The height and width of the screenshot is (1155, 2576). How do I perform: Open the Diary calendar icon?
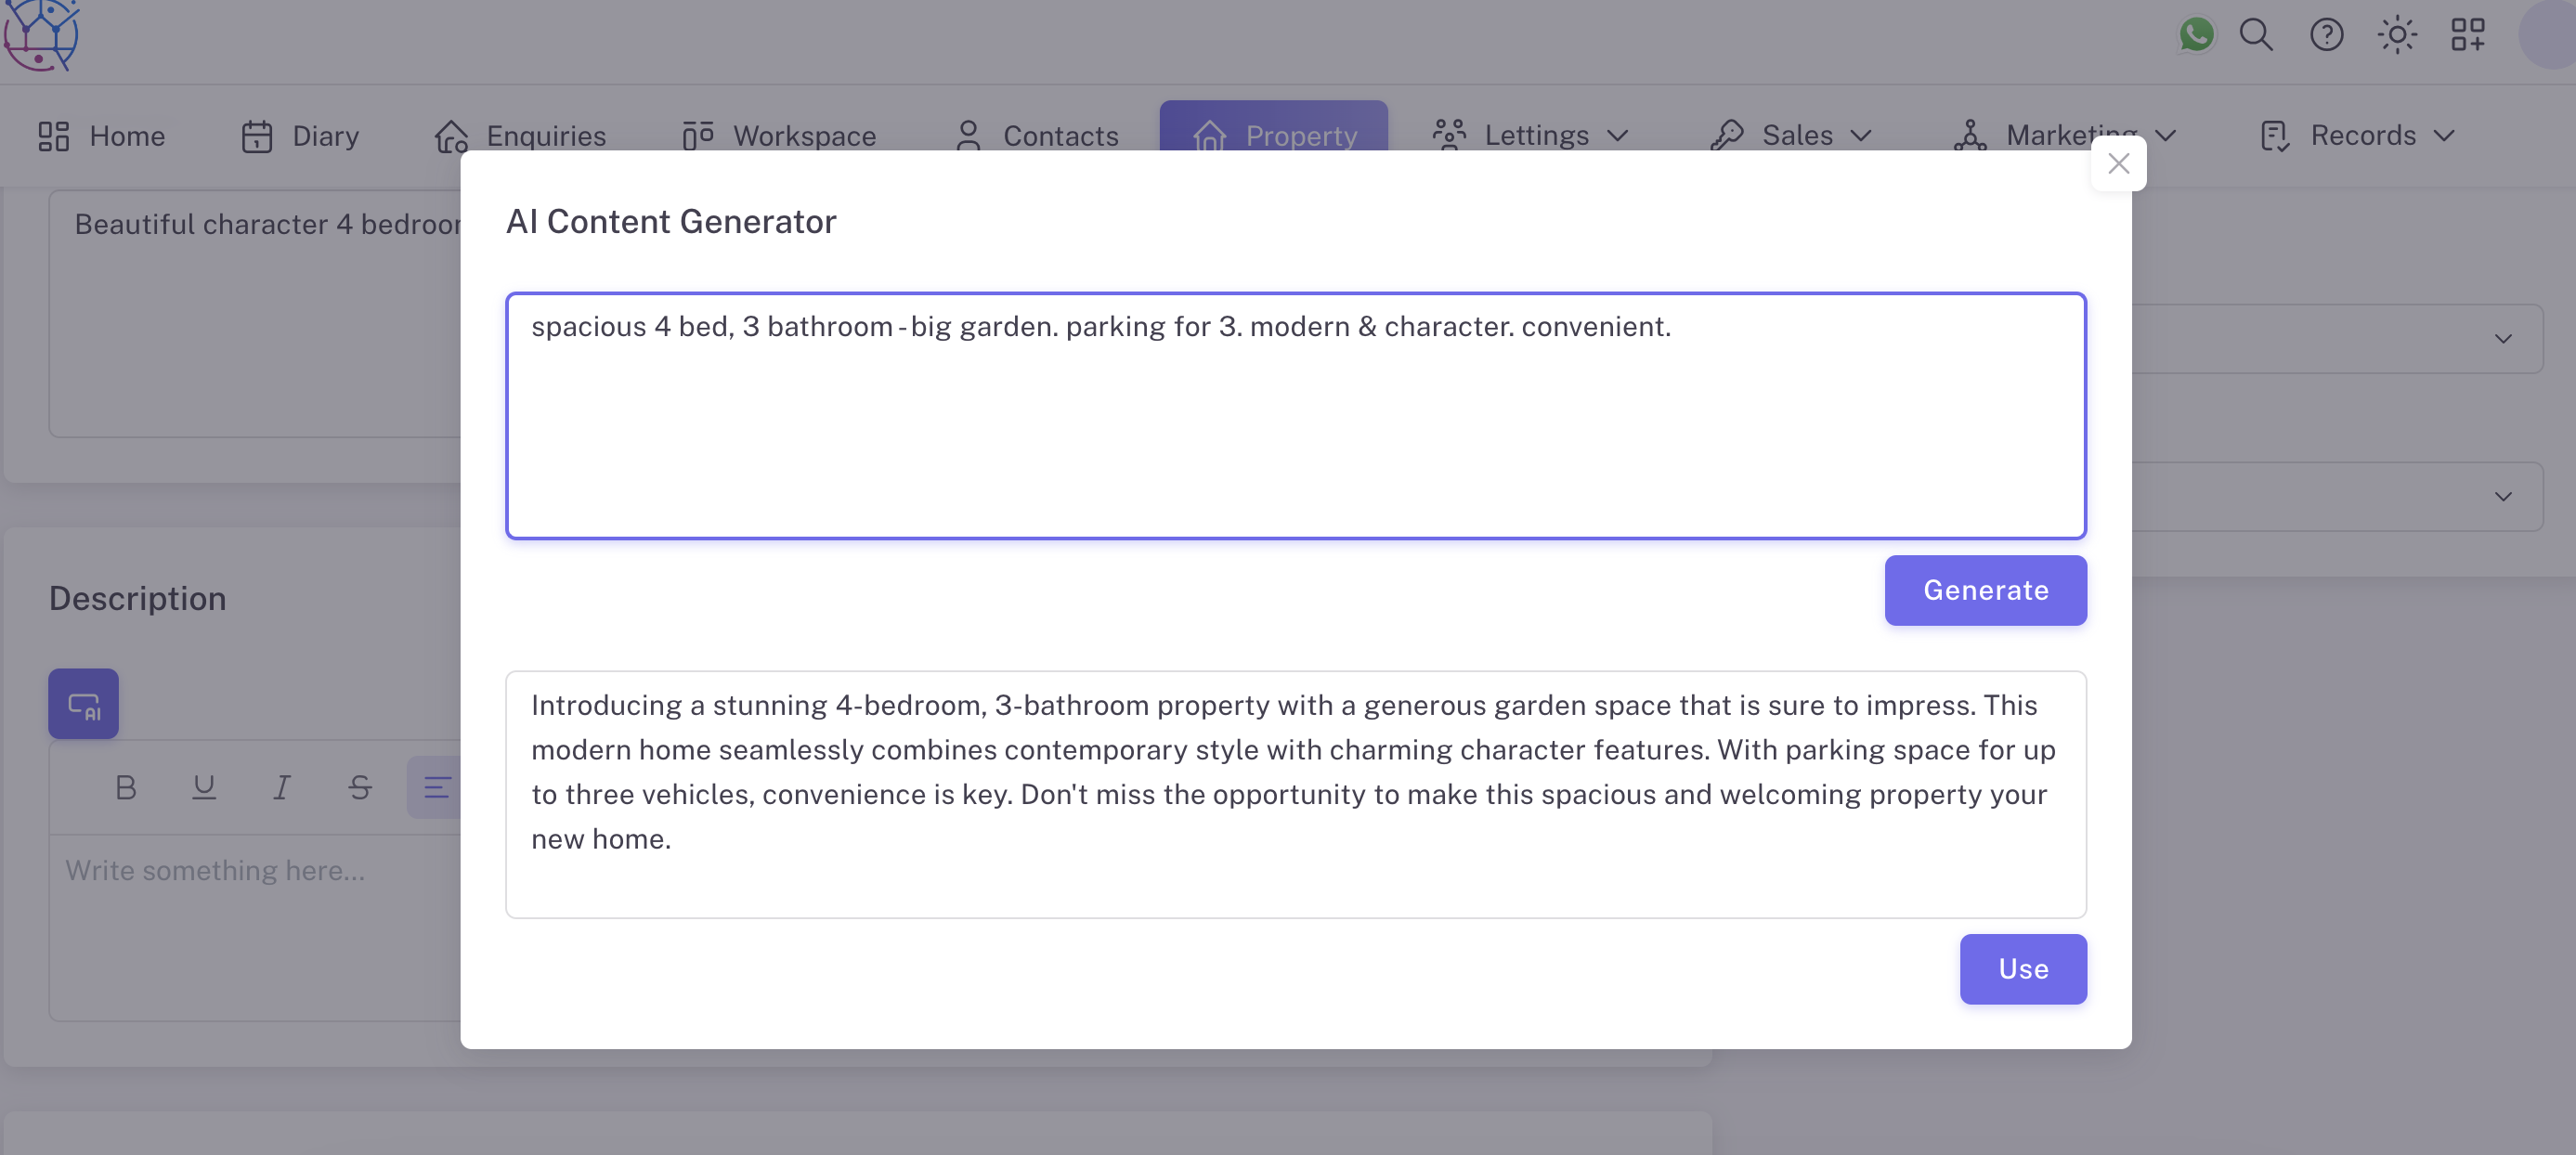pyautogui.click(x=258, y=135)
